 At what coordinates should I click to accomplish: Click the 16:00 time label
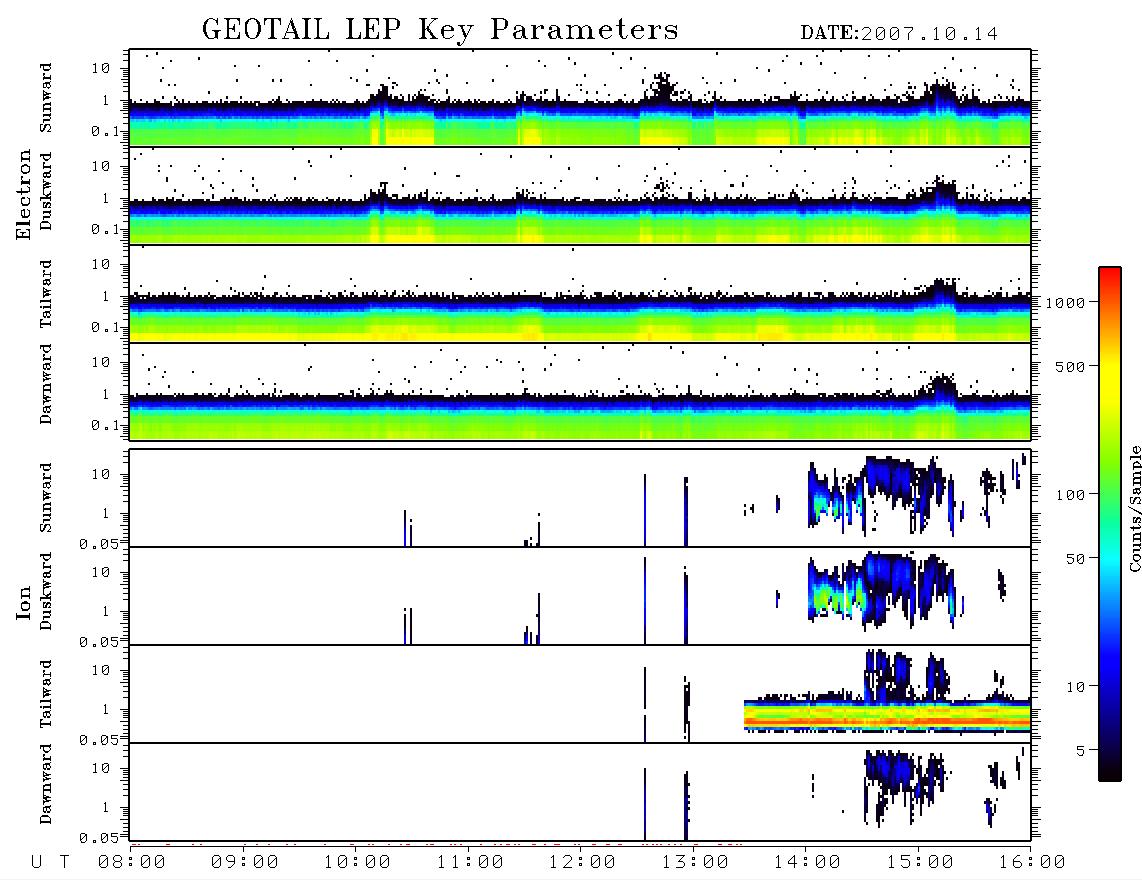tap(1032, 863)
